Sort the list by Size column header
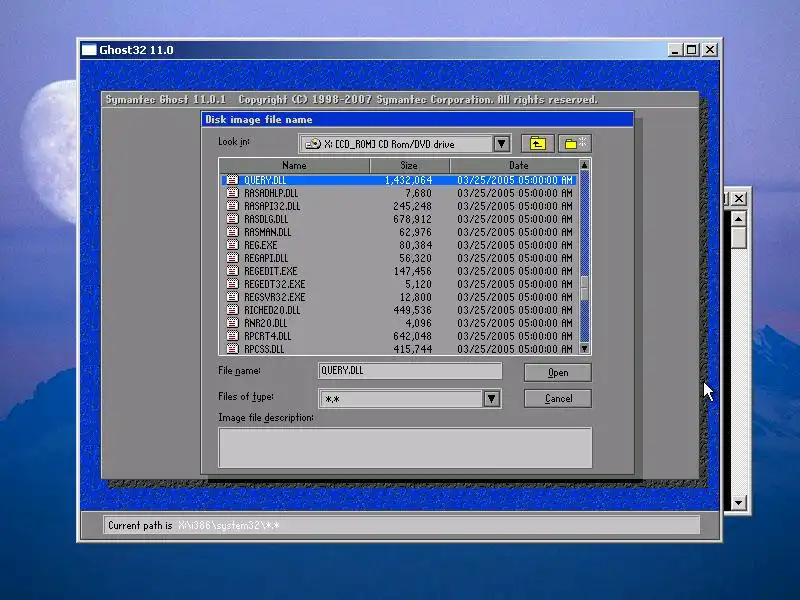The image size is (800, 600). tap(409, 165)
